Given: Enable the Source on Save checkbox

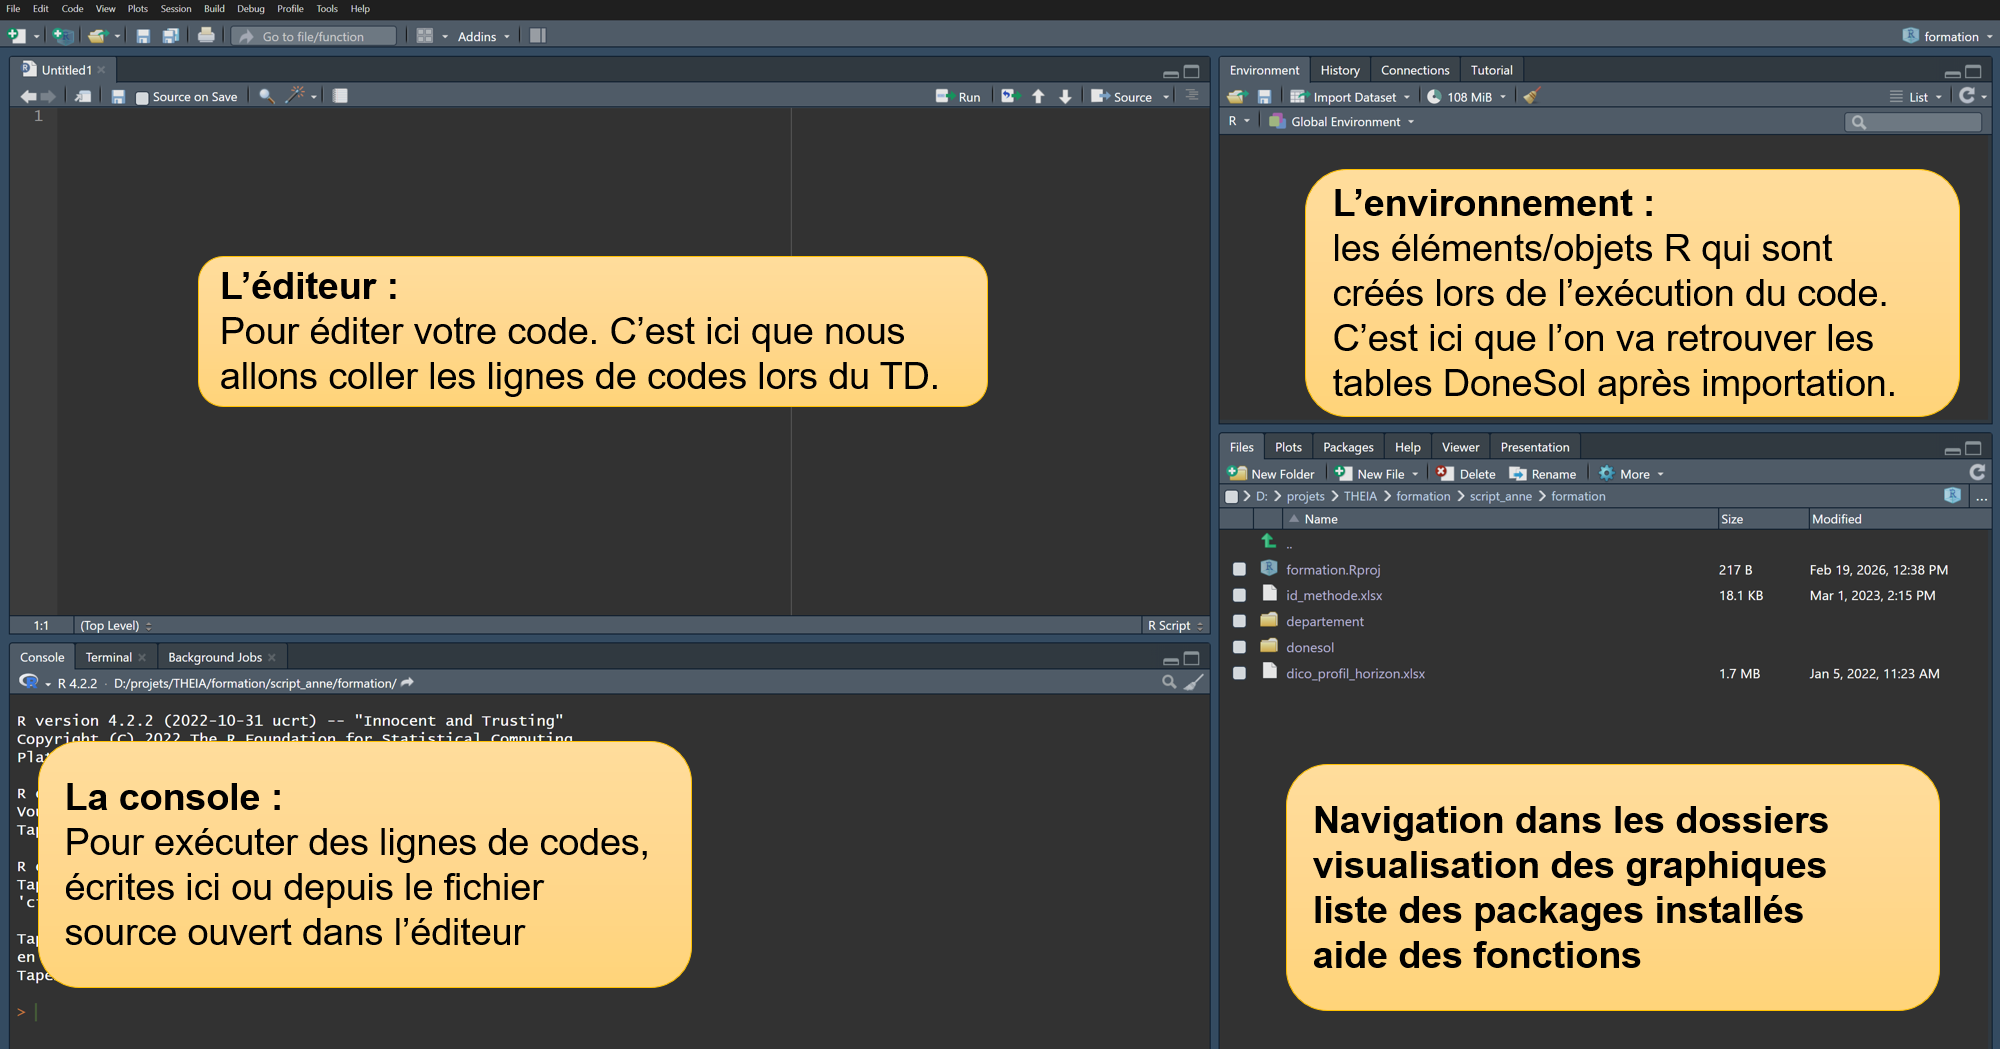Looking at the screenshot, I should pos(142,97).
